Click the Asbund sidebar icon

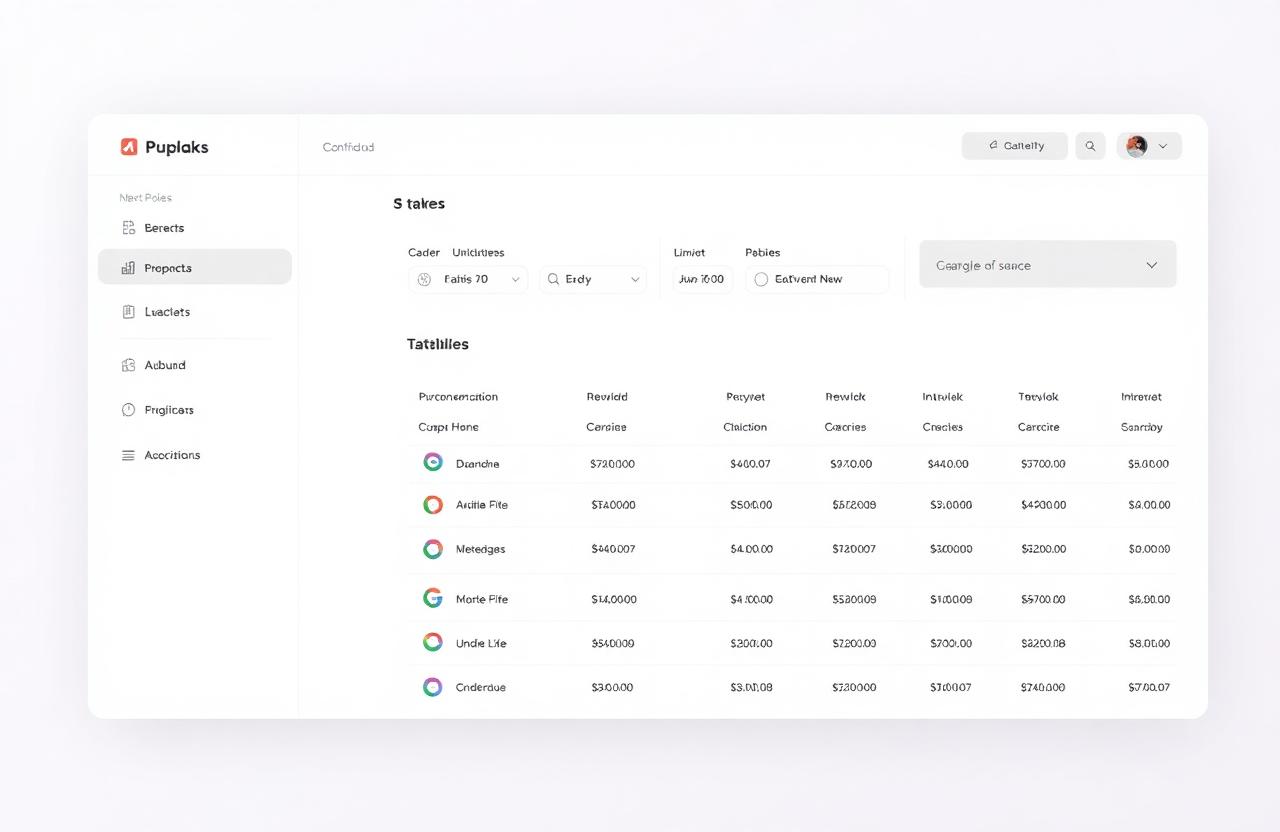point(128,365)
